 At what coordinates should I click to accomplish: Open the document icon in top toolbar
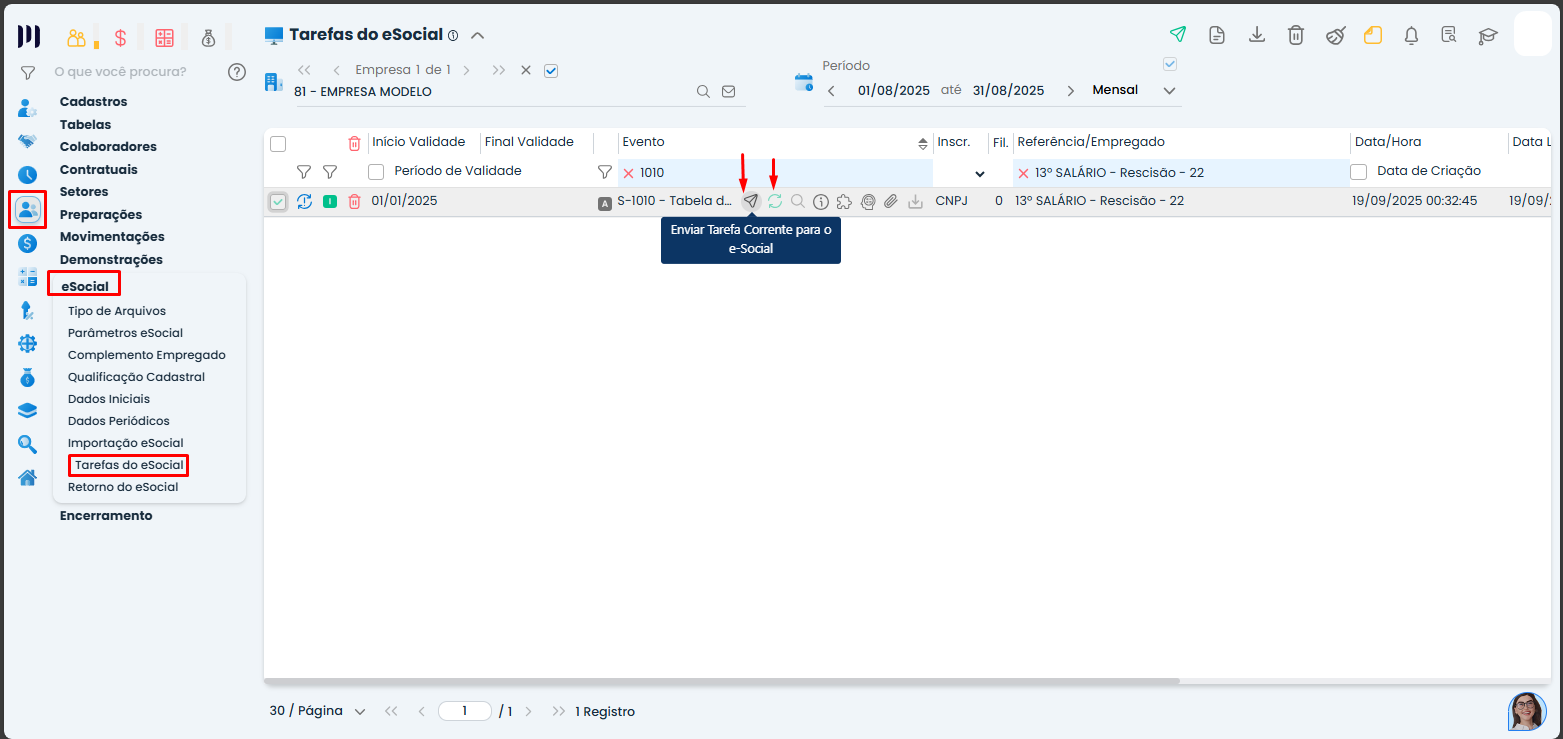(x=1217, y=35)
